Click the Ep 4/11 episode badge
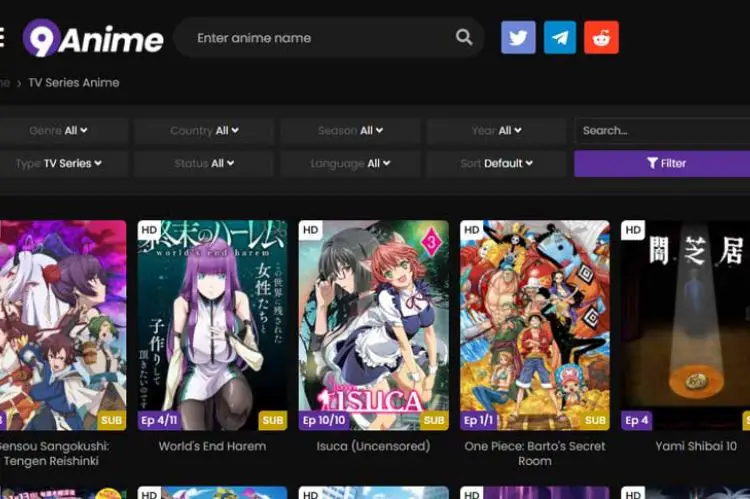This screenshot has width=750, height=499. point(159,420)
